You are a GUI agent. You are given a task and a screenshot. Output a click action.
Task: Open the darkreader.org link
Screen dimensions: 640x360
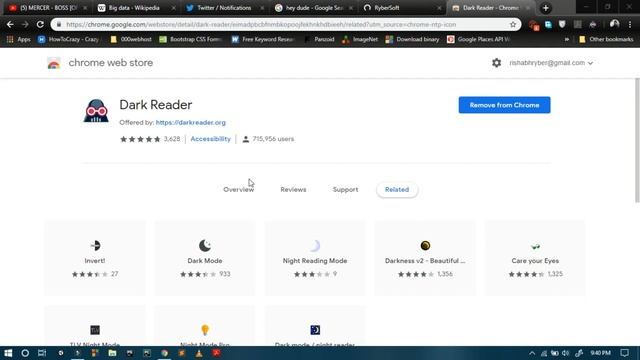(191, 122)
